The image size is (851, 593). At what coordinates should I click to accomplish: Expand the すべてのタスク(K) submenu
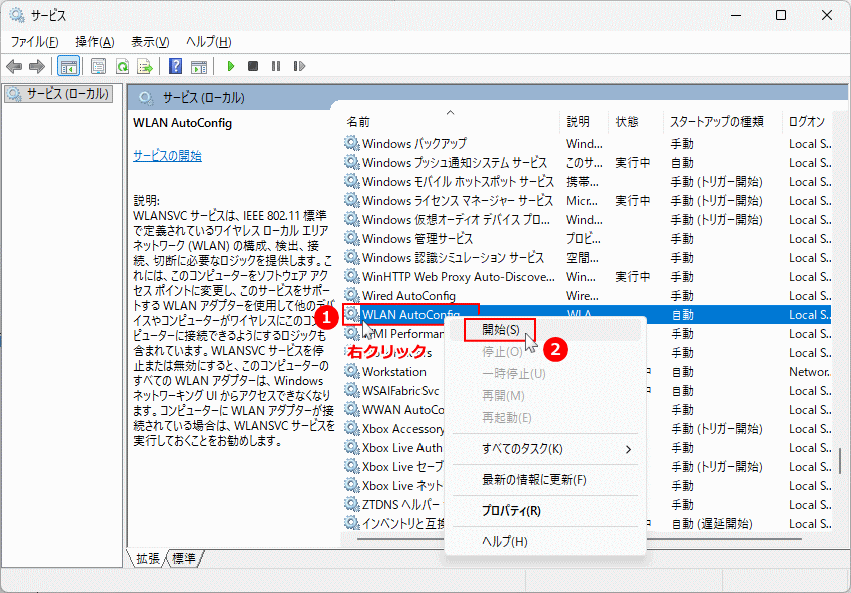point(545,449)
